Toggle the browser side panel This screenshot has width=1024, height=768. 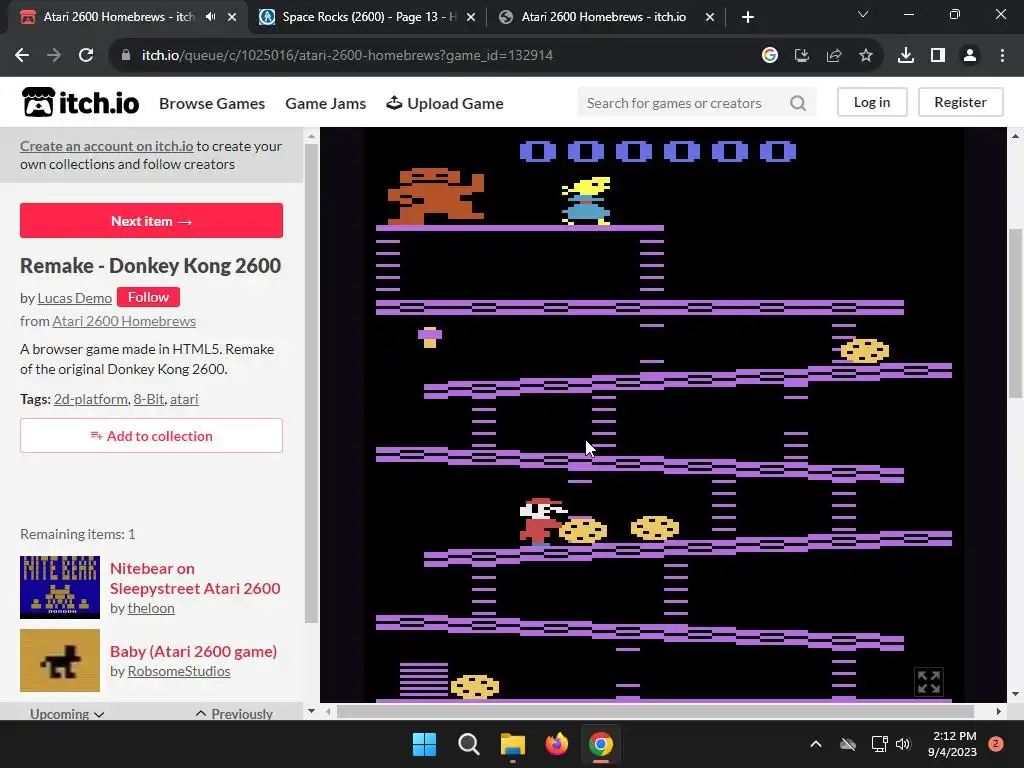tap(938, 56)
